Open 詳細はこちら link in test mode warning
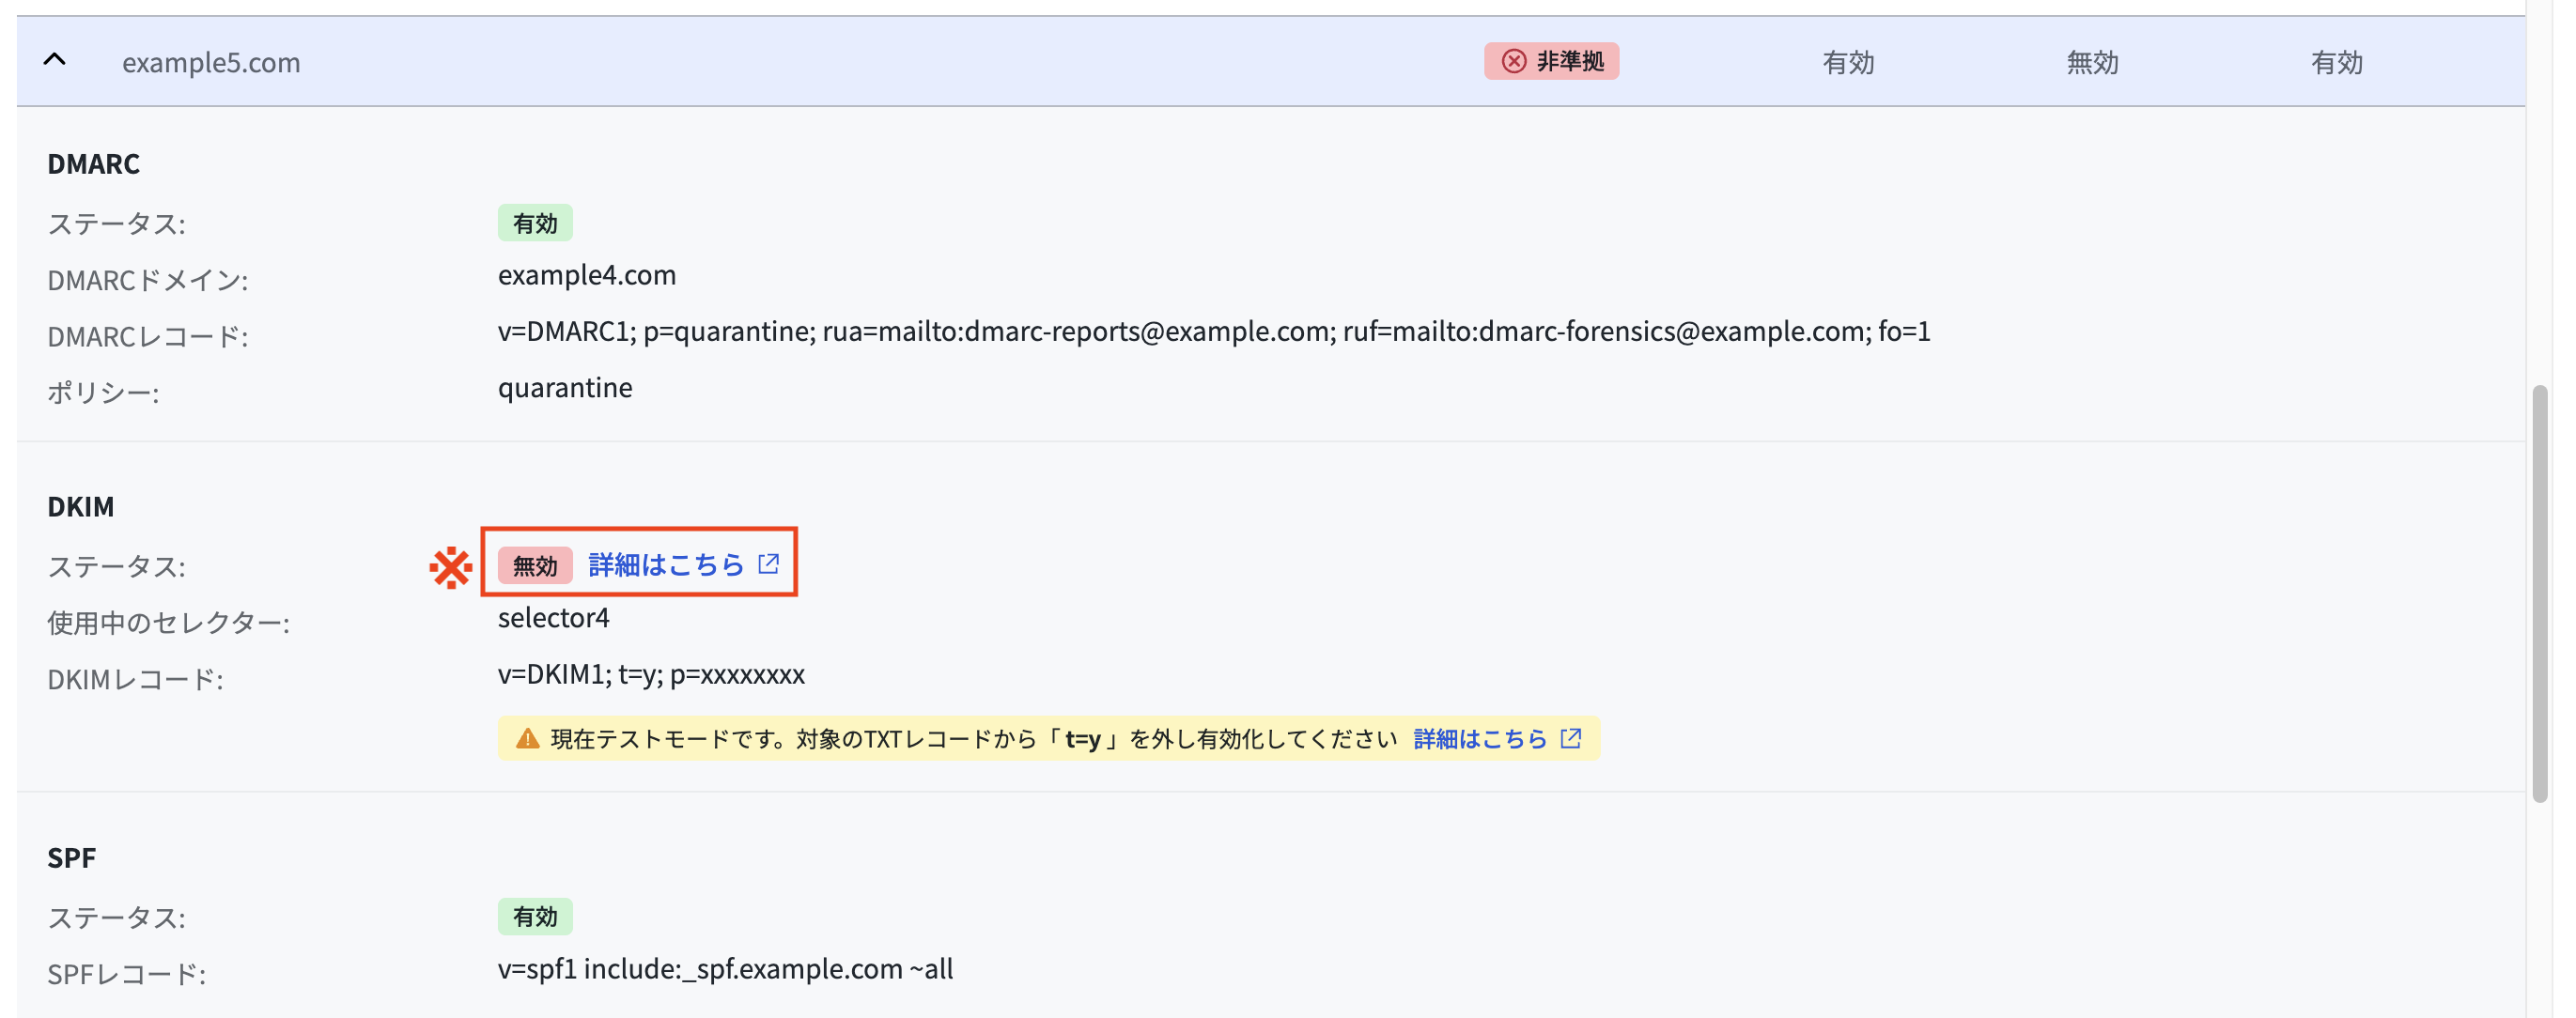 click(1480, 739)
